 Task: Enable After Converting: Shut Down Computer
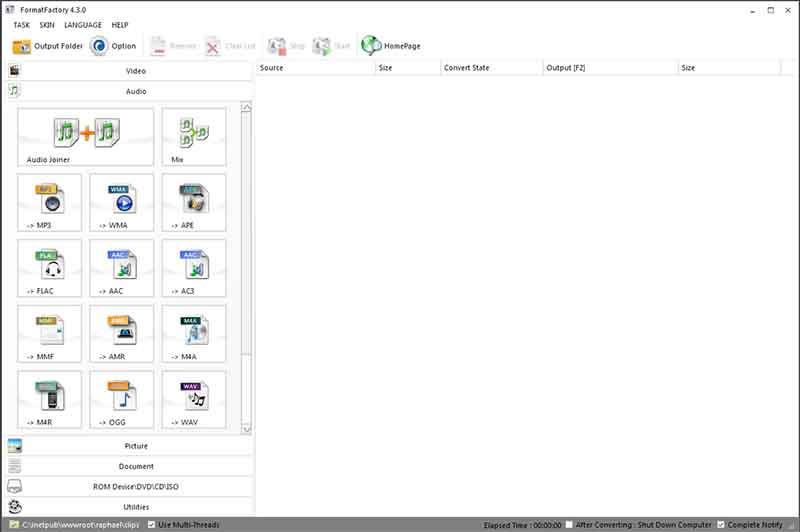(569, 524)
